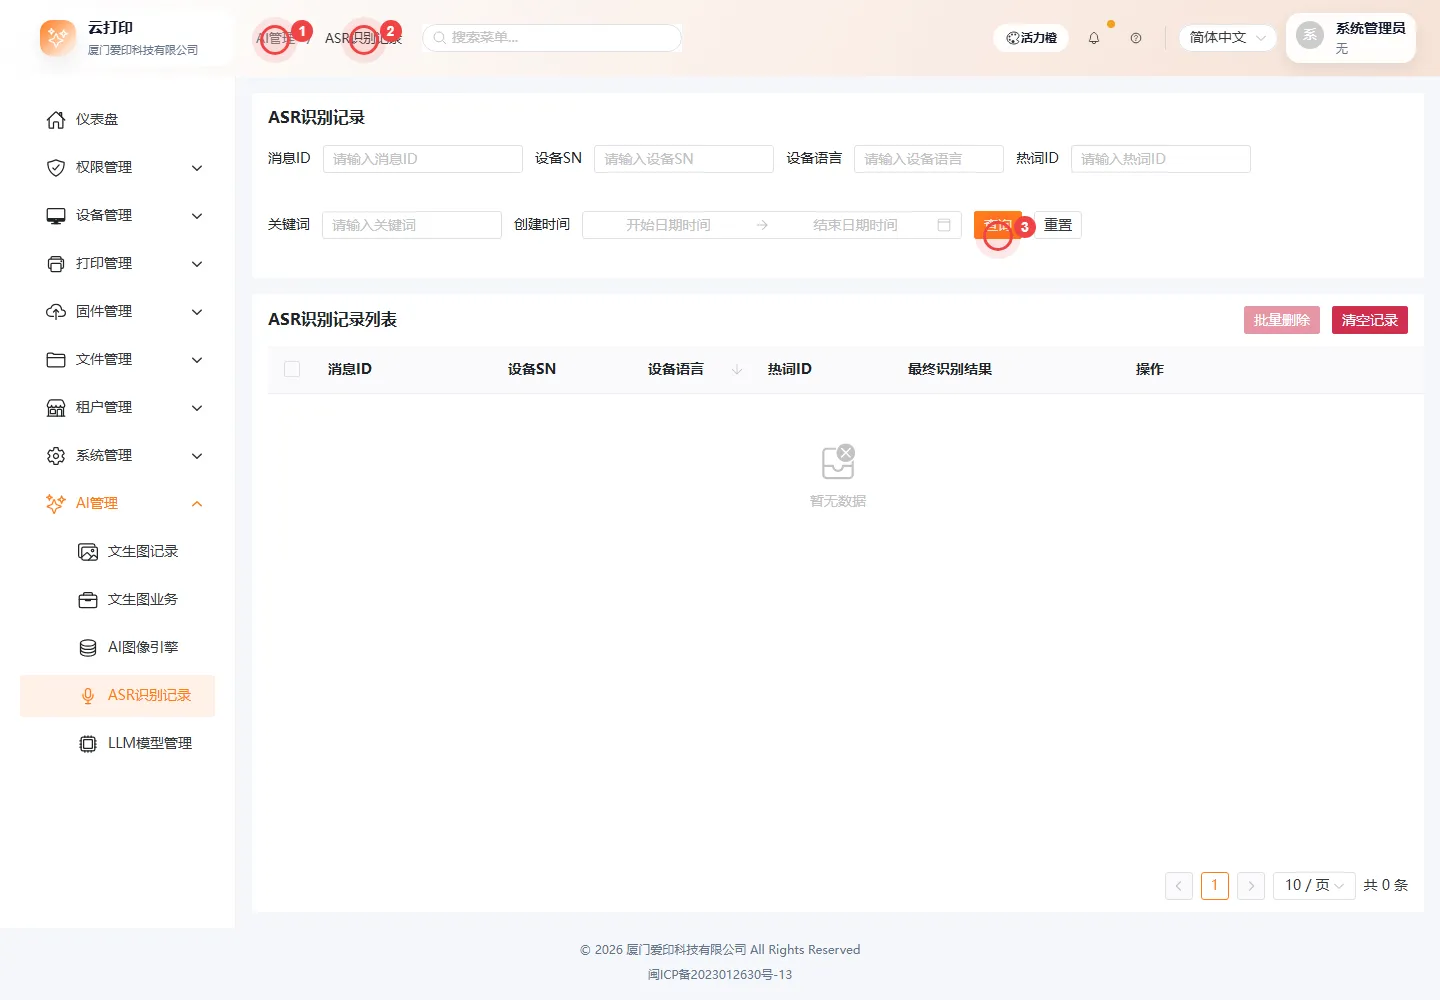This screenshot has height=1000, width=1440.
Task: Expand the 设备管理 menu chevron
Action: click(197, 216)
